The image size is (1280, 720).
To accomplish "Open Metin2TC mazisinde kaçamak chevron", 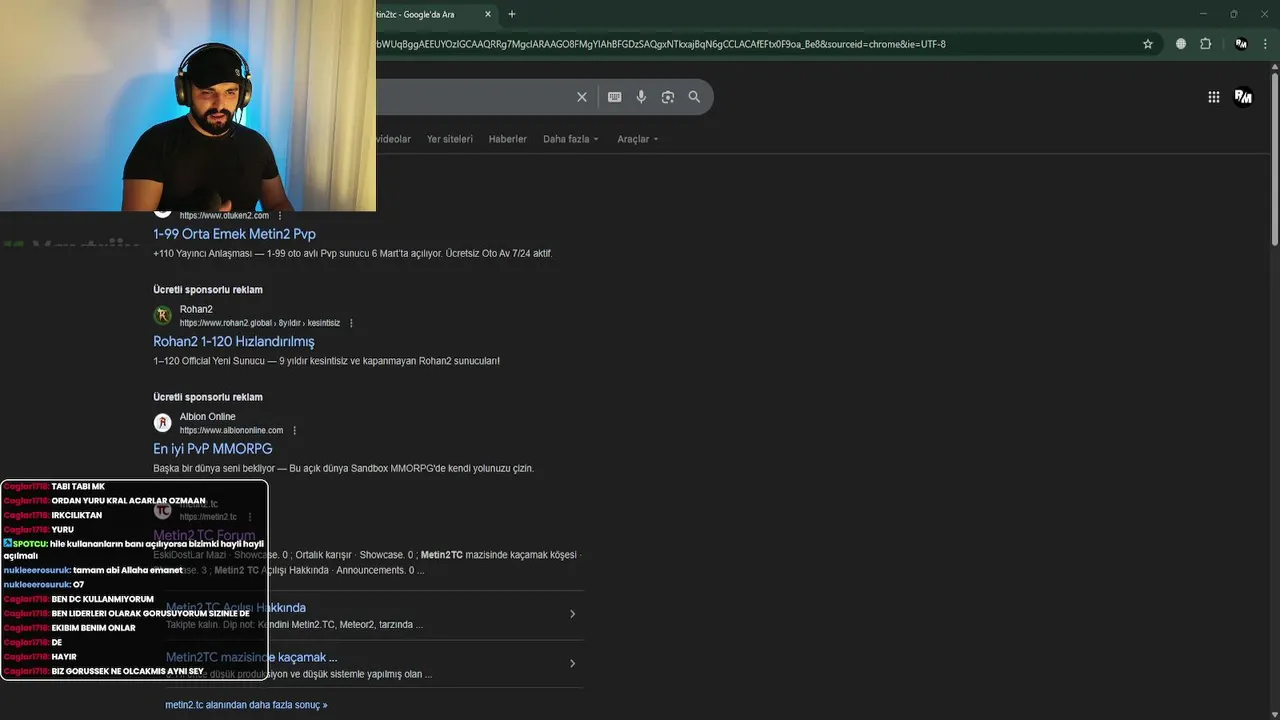I will coord(572,664).
